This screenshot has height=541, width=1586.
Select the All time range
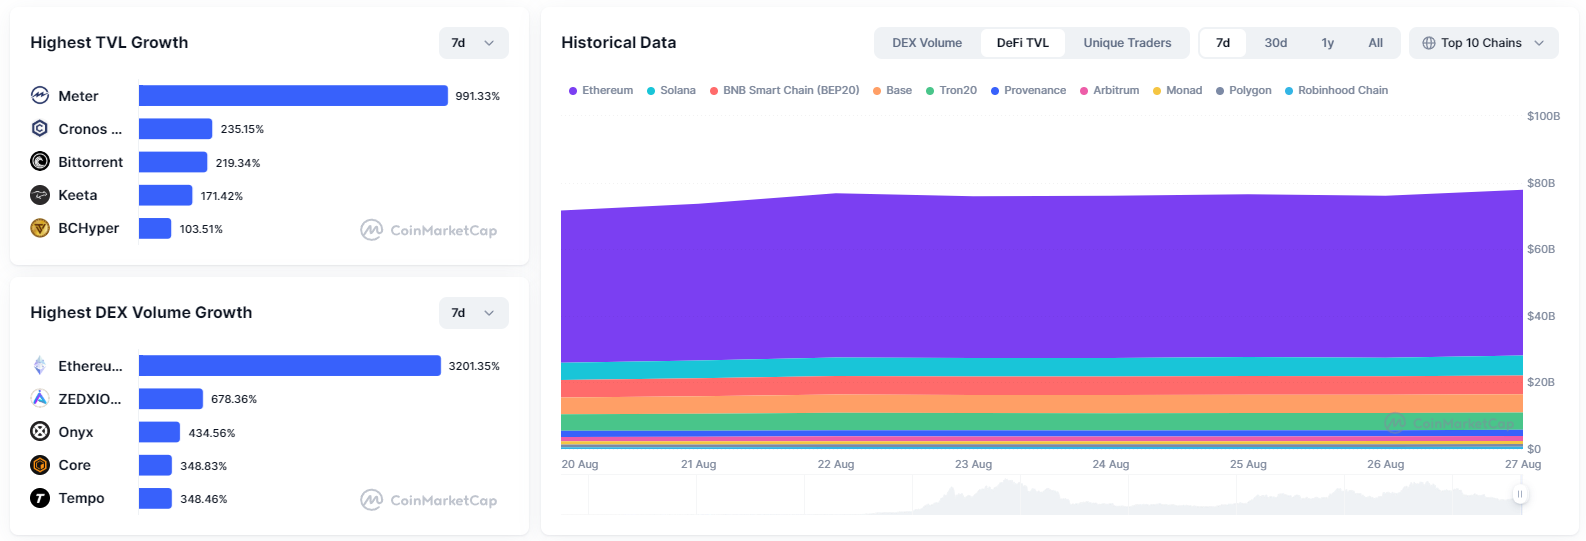1376,43
